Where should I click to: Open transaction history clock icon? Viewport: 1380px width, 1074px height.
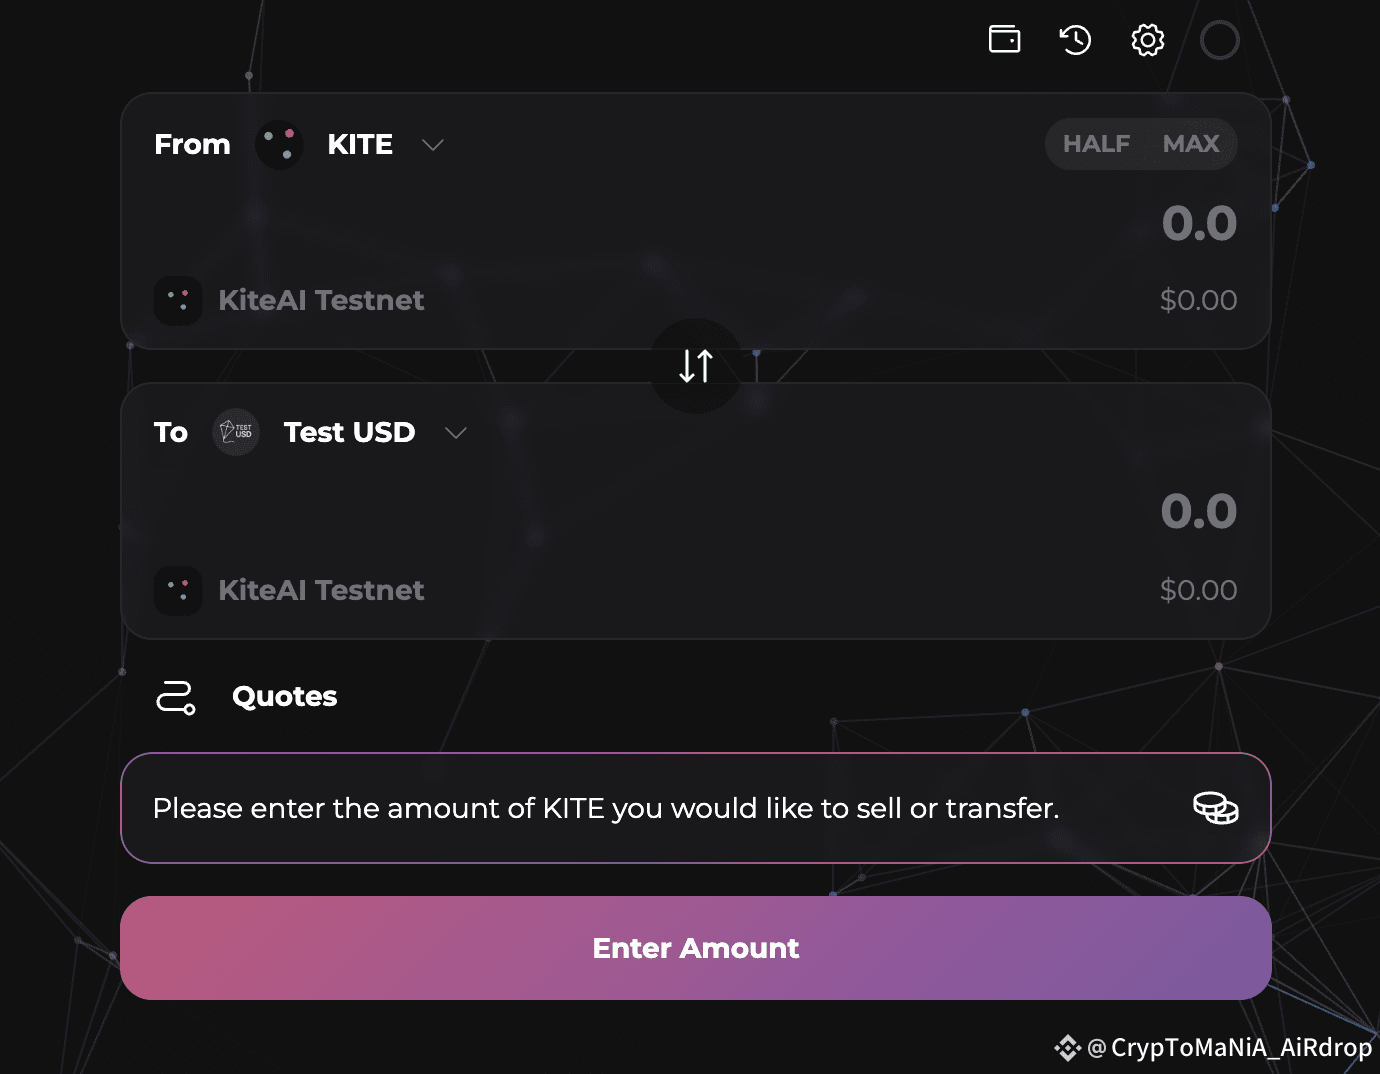(x=1075, y=40)
